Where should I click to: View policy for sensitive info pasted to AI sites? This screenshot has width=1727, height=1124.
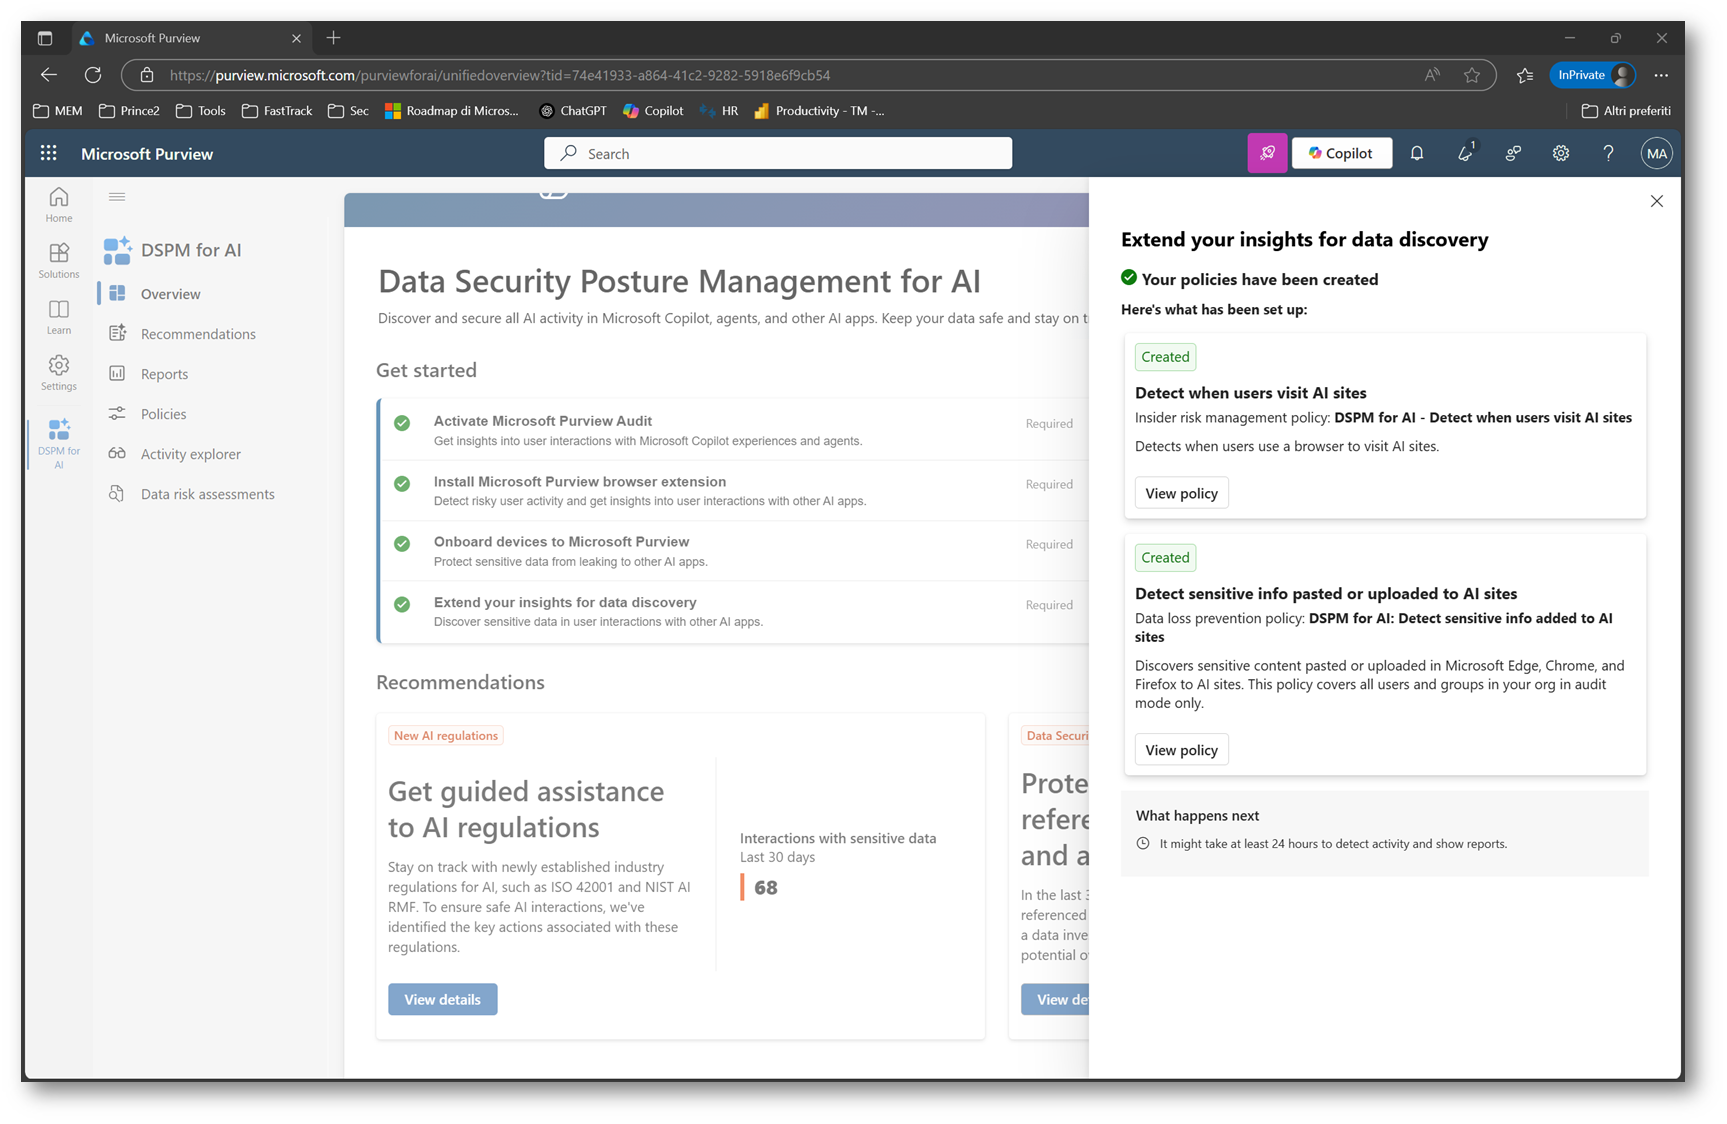point(1181,750)
